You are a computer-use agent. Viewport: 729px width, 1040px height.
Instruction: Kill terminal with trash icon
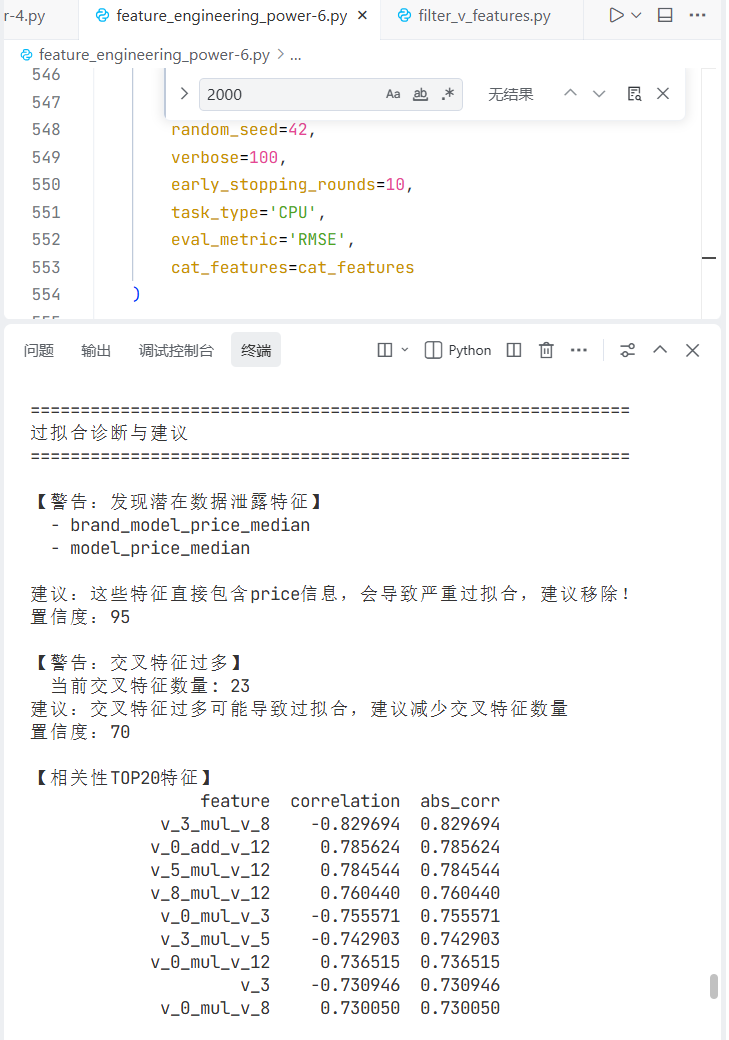(x=546, y=350)
